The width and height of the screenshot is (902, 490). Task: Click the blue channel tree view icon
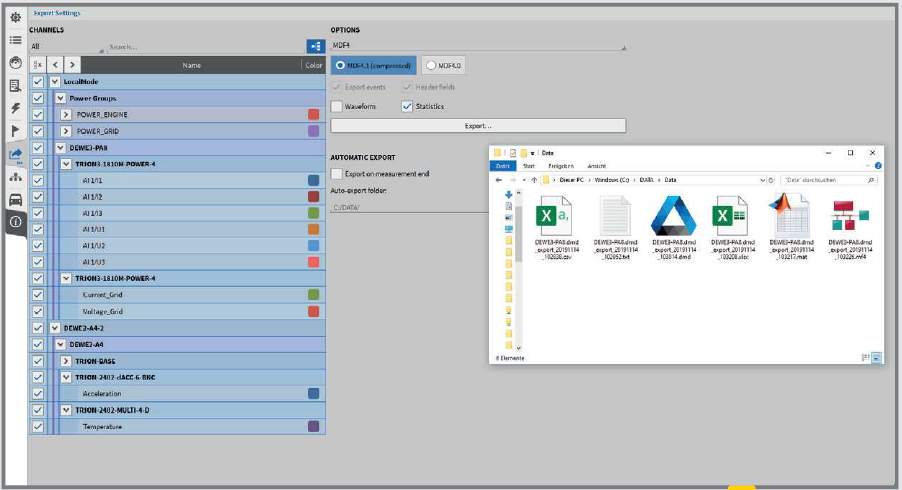click(x=315, y=46)
